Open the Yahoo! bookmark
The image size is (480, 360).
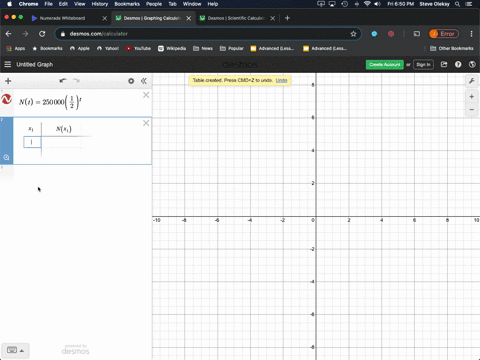[x=108, y=48]
